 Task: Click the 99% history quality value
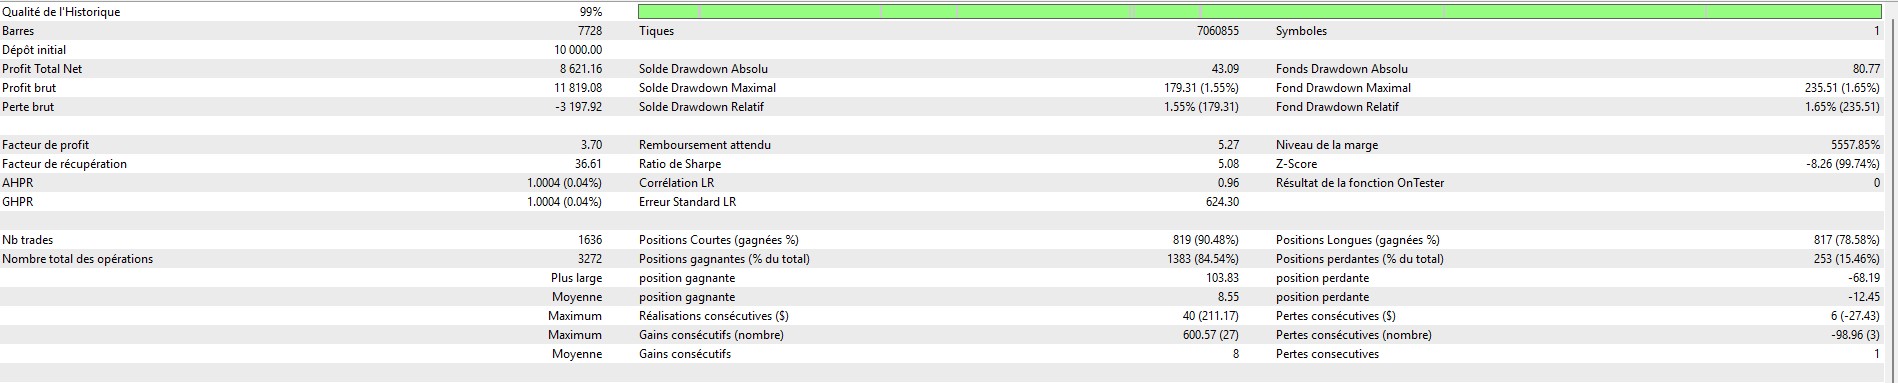tap(590, 12)
